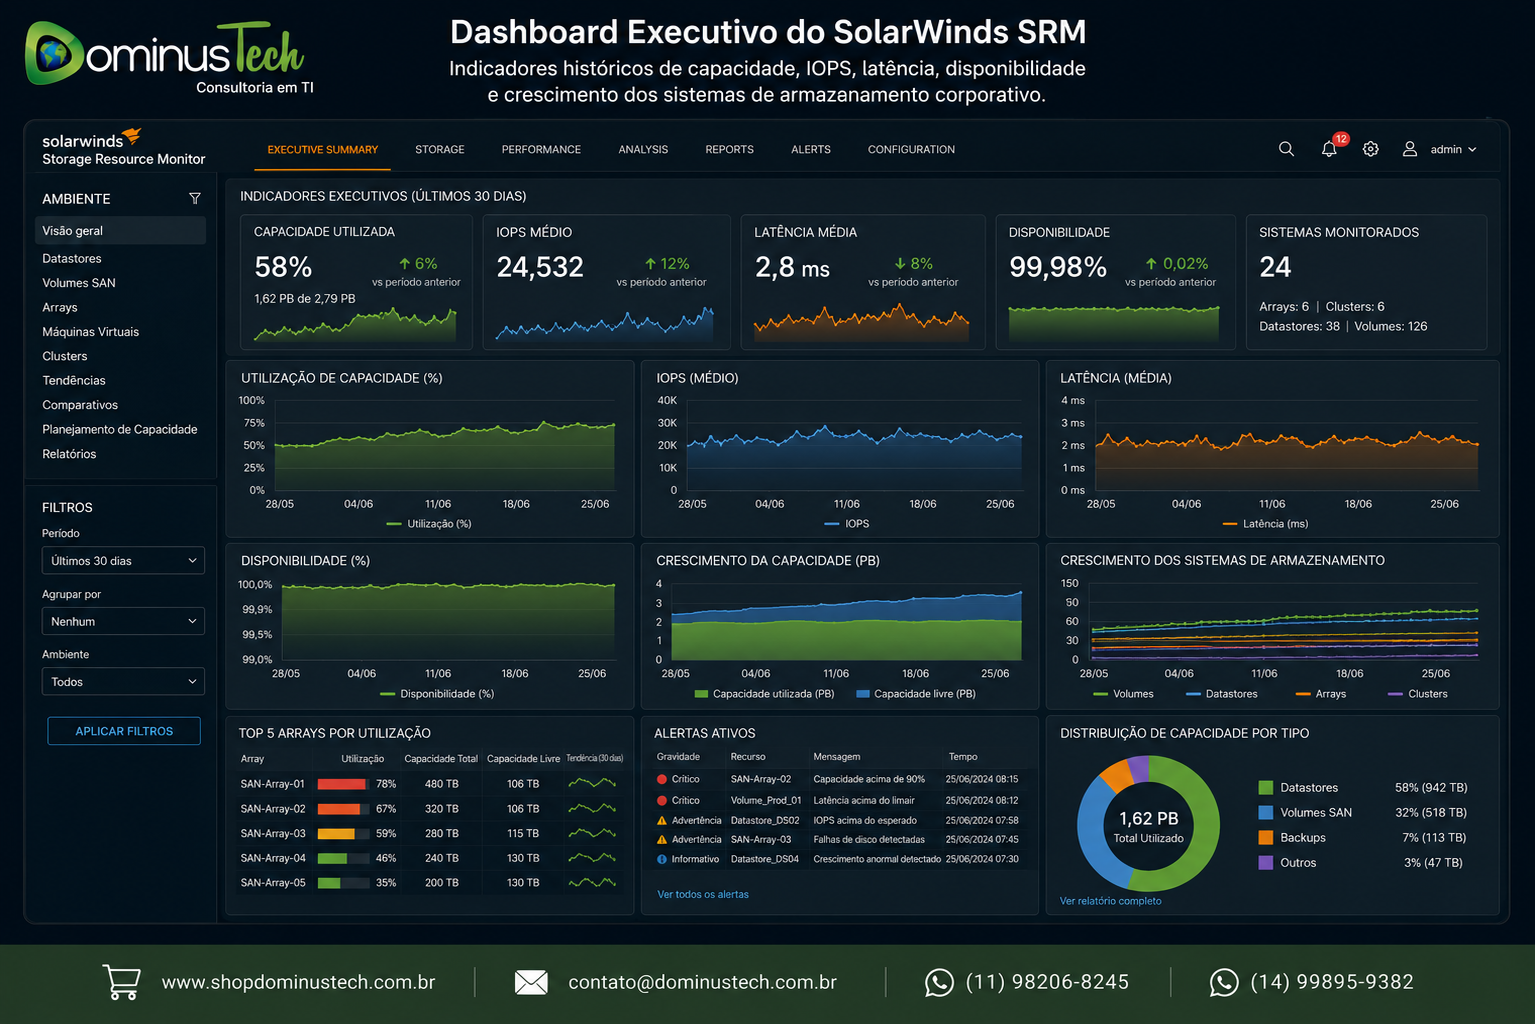Click warning triangle icon for Datastore_DS02
The height and width of the screenshot is (1024, 1535).
click(x=662, y=820)
